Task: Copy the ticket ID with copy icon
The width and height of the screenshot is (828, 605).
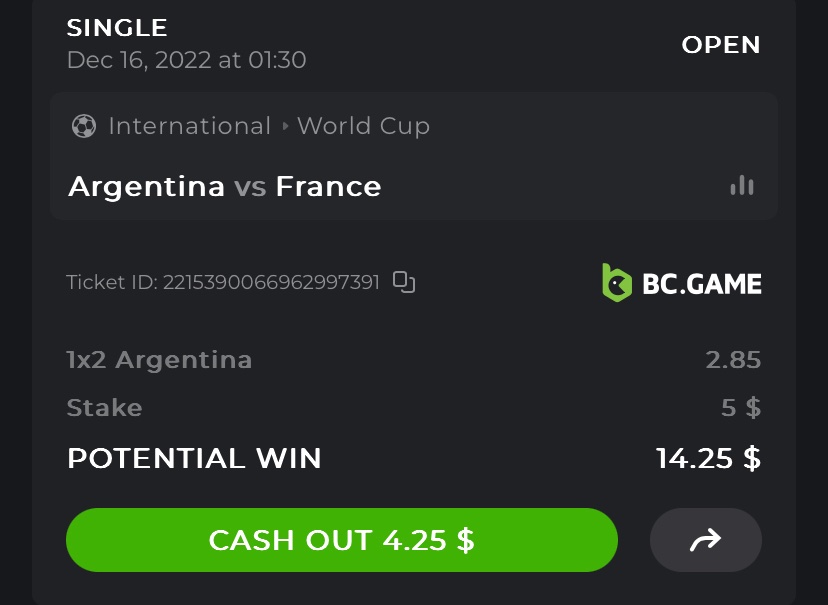Action: pos(404,282)
